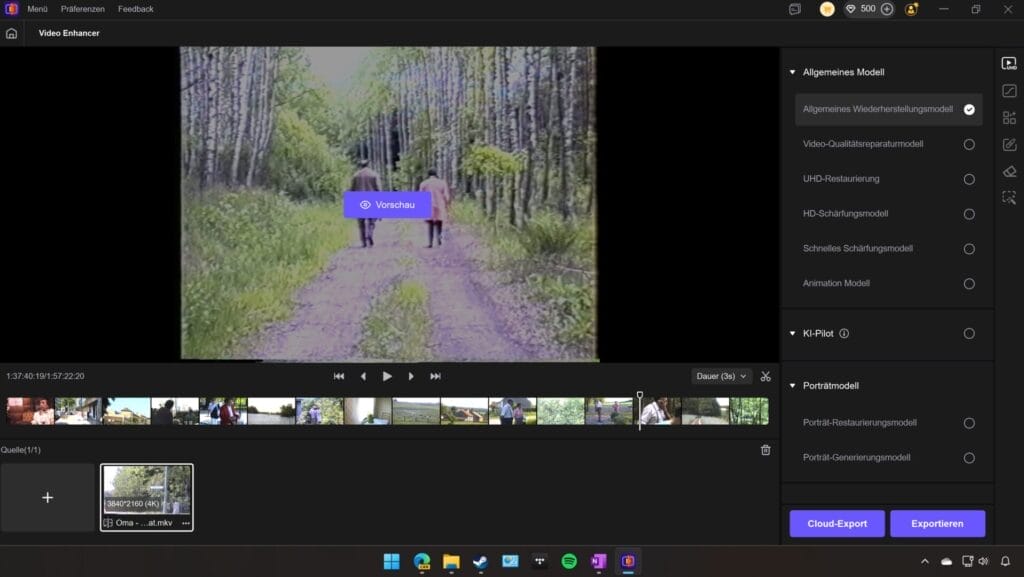Jump to the start of the video

click(x=339, y=376)
